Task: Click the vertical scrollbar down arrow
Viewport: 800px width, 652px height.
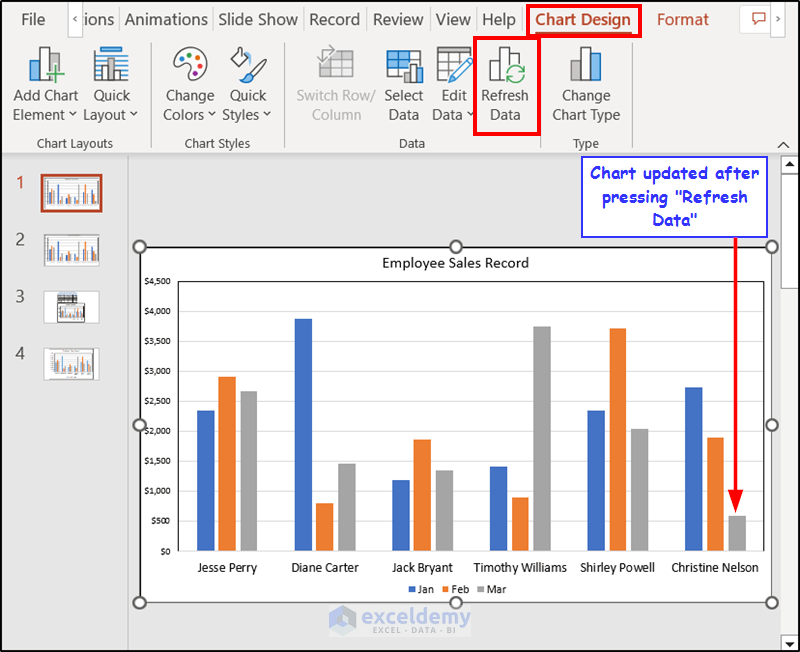Action: point(789,643)
